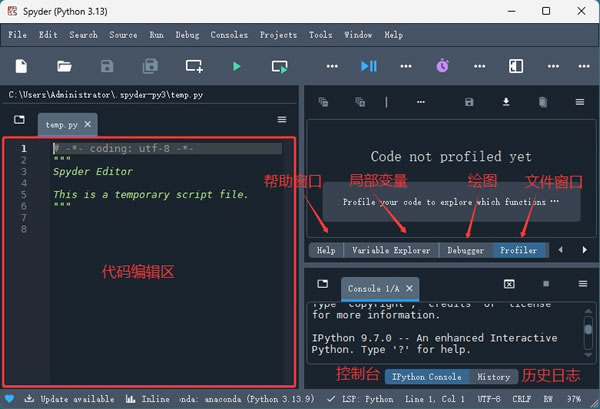Close the temp.py editor tab
Viewport: 600px width, 409px height.
[88, 124]
